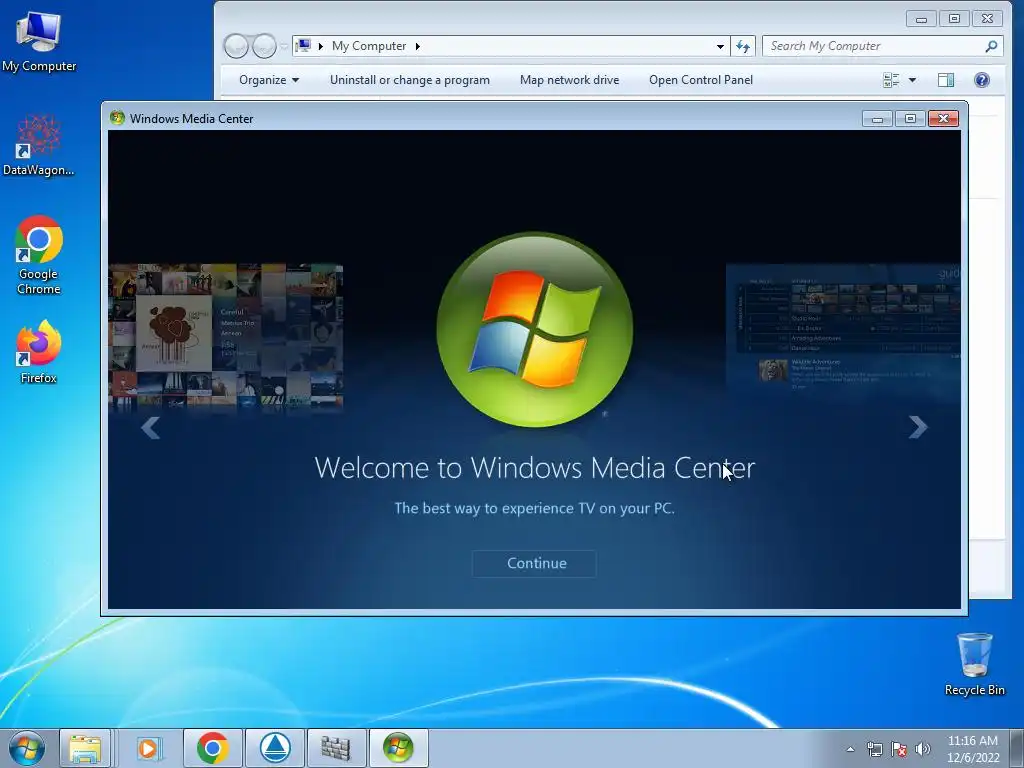This screenshot has height=768, width=1024.
Task: Click Windows Media Player taskbar icon
Action: pos(148,748)
